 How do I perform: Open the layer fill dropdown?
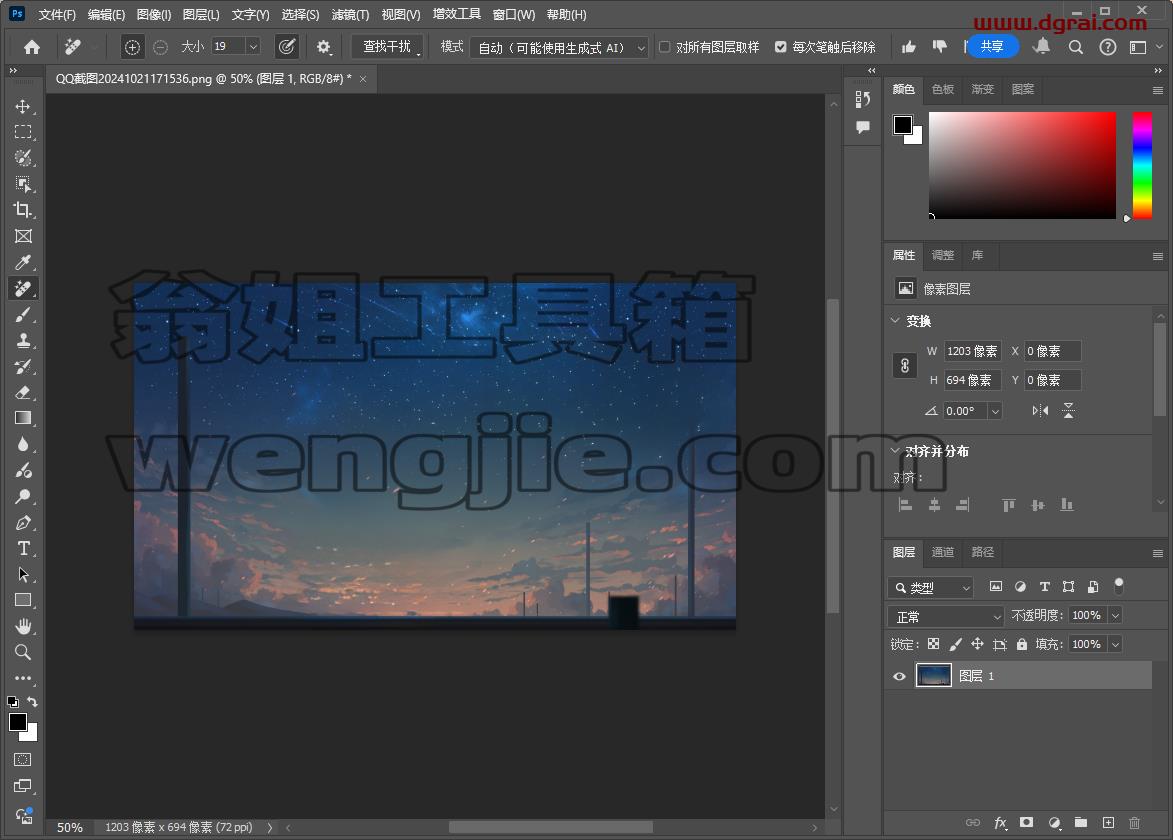click(1115, 644)
